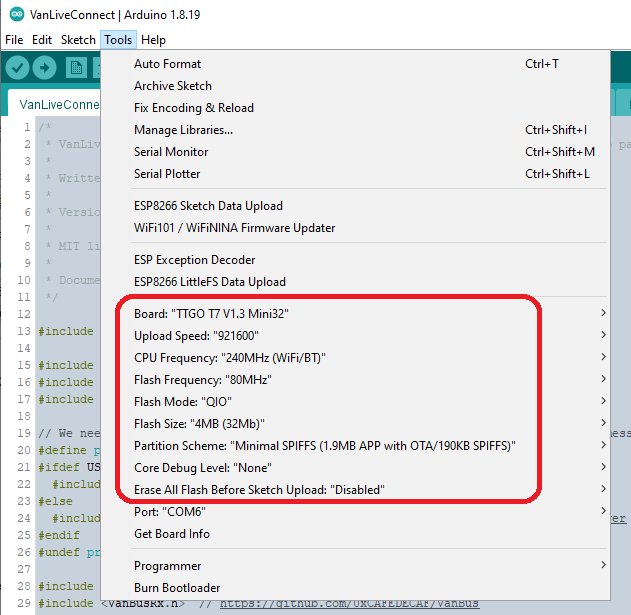
Task: Click the VanBusRx.h include on line 29
Action: click(143, 603)
